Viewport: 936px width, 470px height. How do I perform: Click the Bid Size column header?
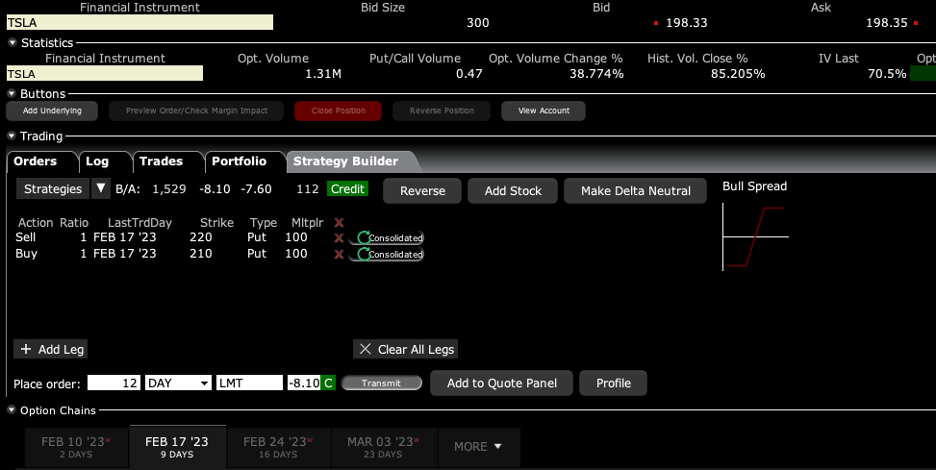pos(383,7)
